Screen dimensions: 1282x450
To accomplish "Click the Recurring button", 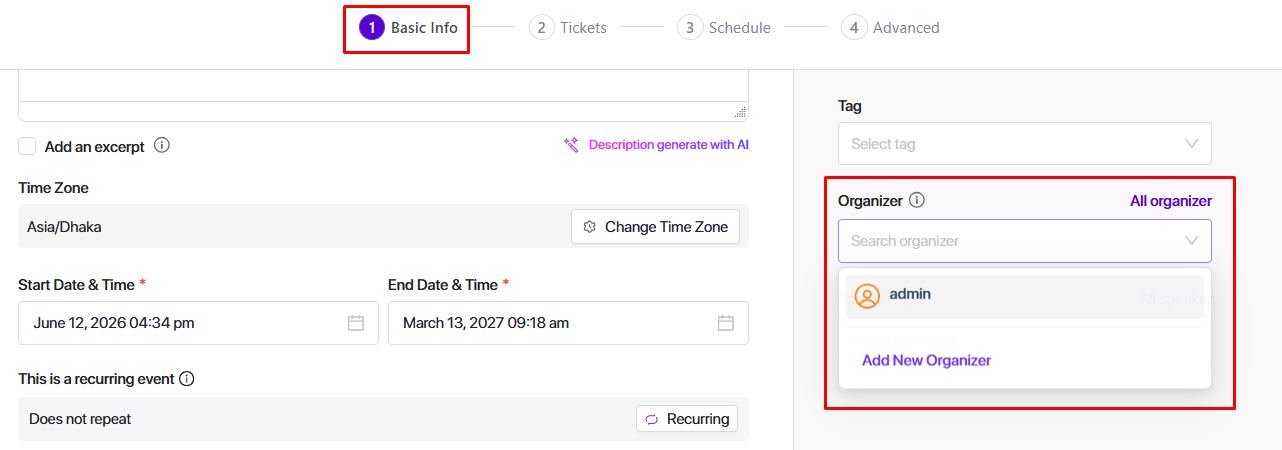I will pos(687,419).
